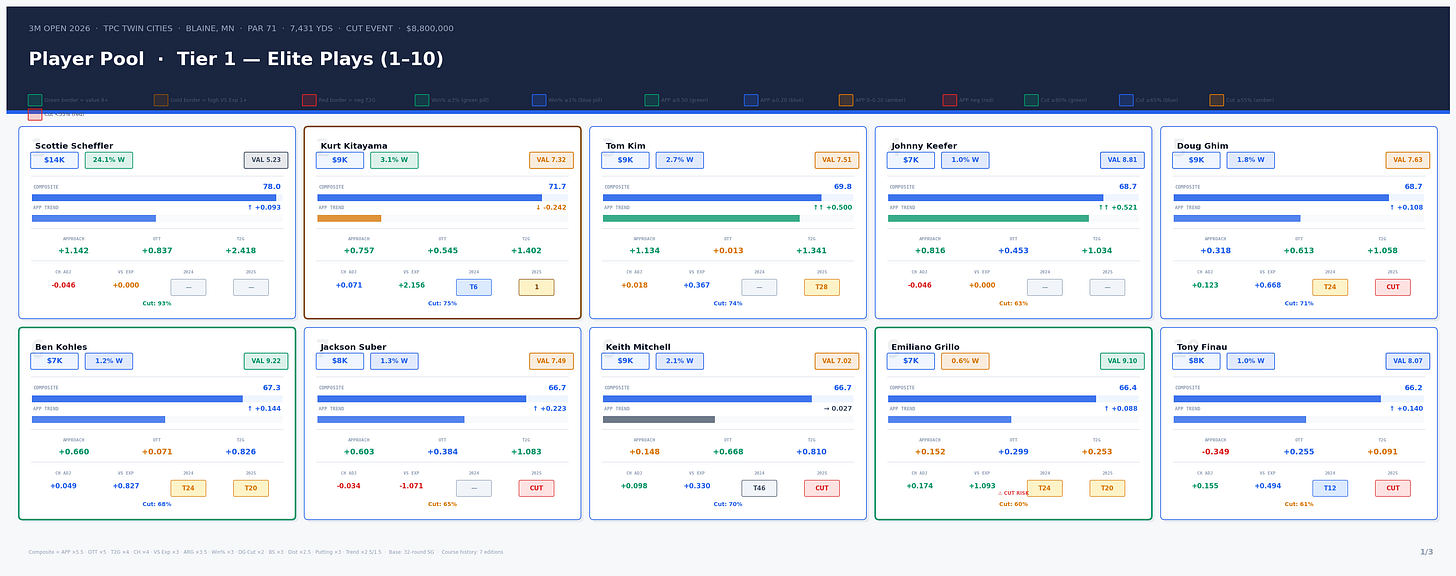Screen dimensions: 1456x576
Task: Click Kitayama's VS EXP value +2.156
Action: click(x=411, y=285)
